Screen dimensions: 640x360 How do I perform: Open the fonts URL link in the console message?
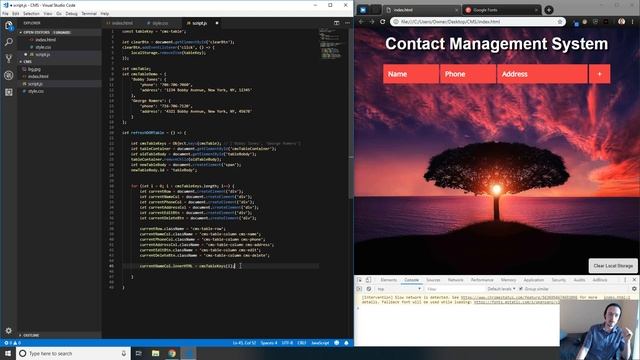516,302
